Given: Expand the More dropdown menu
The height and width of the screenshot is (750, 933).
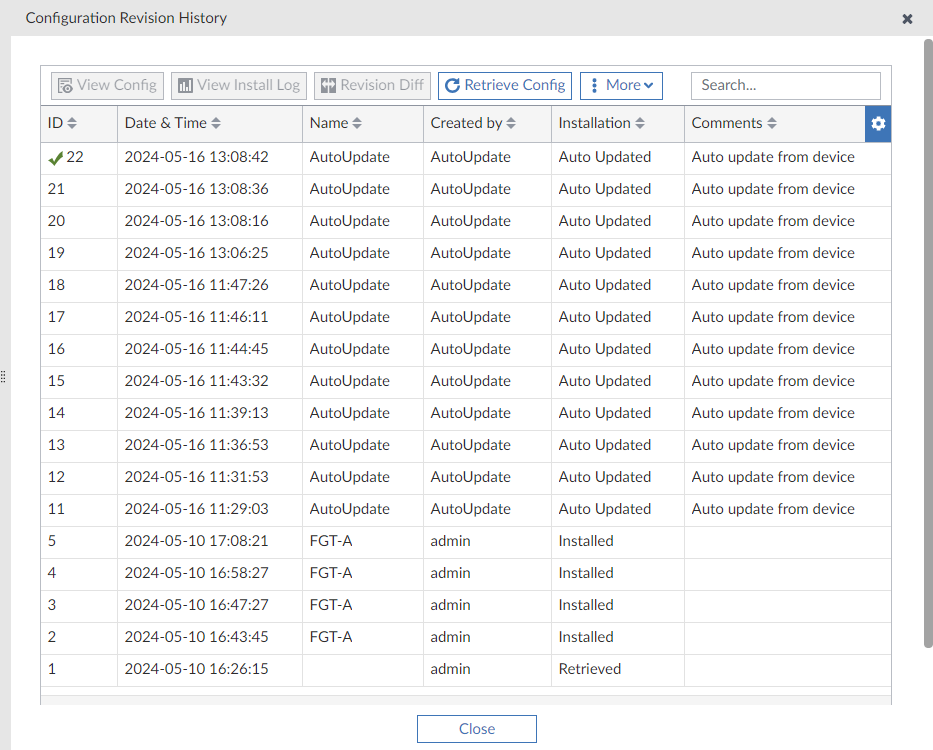Looking at the screenshot, I should (621, 85).
